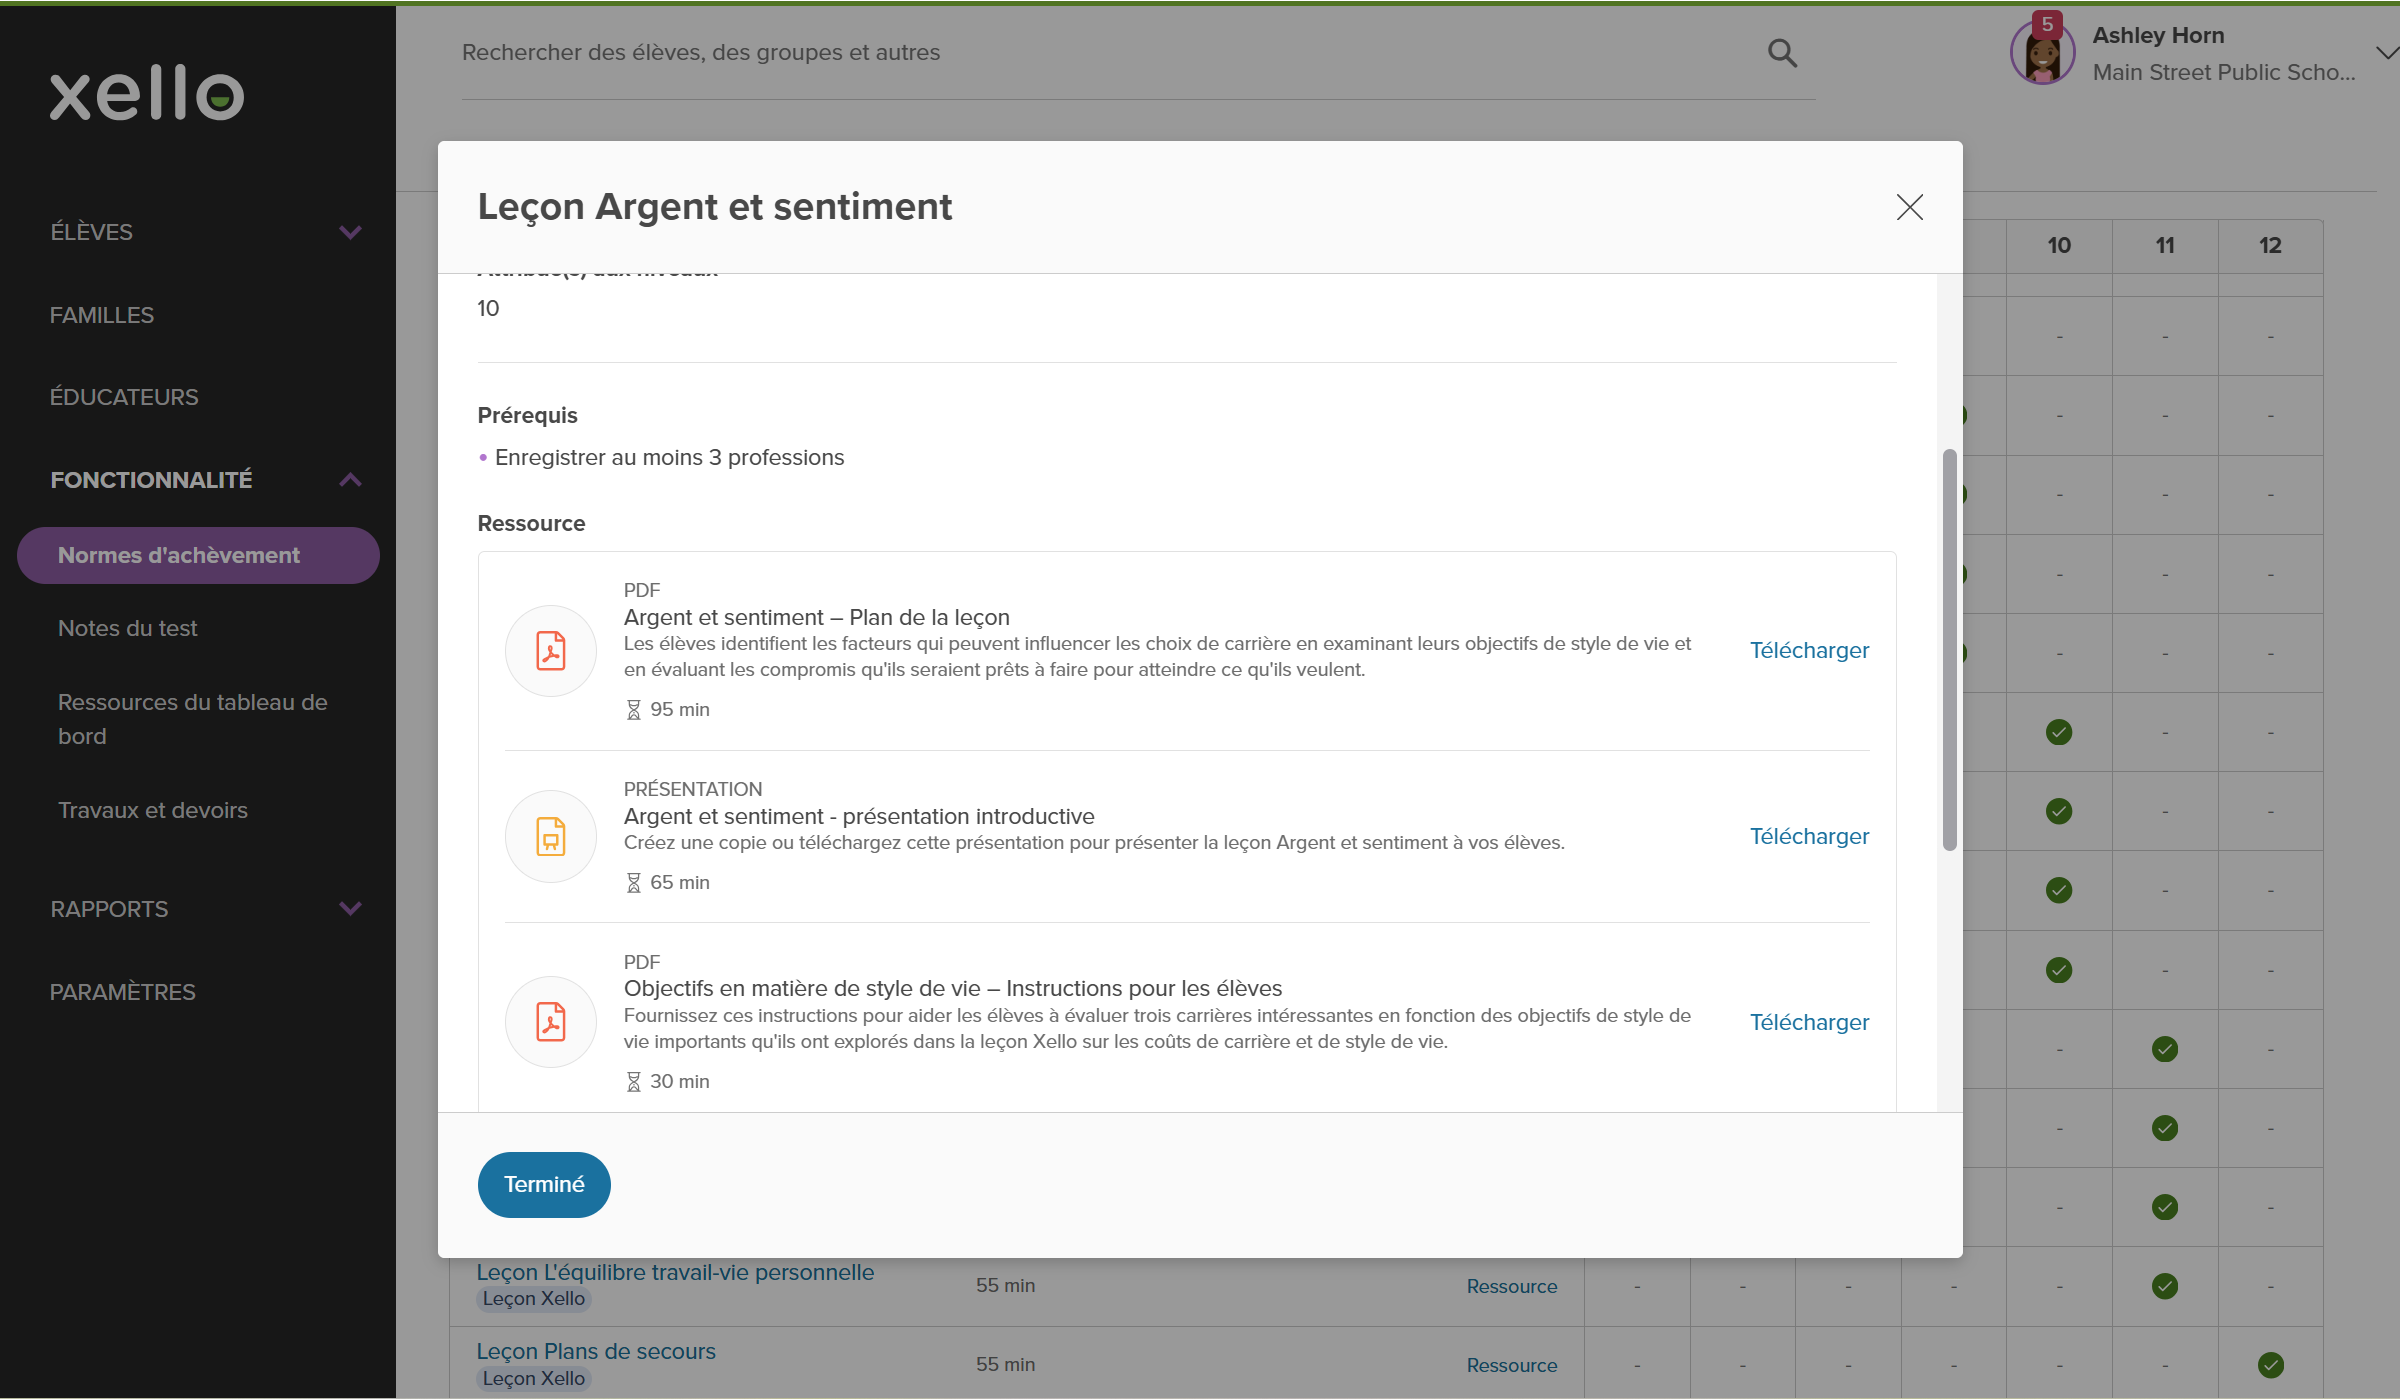Download the Instructions pour les élèves PDF
This screenshot has width=2400, height=1399.
click(x=1809, y=1022)
